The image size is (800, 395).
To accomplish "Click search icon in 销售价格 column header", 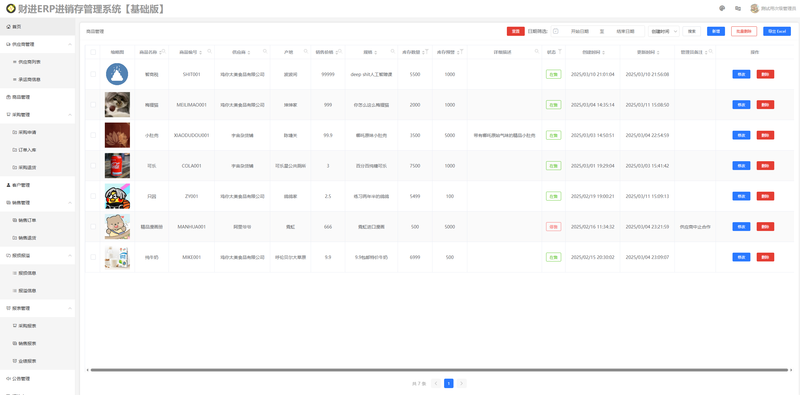I will tap(340, 52).
